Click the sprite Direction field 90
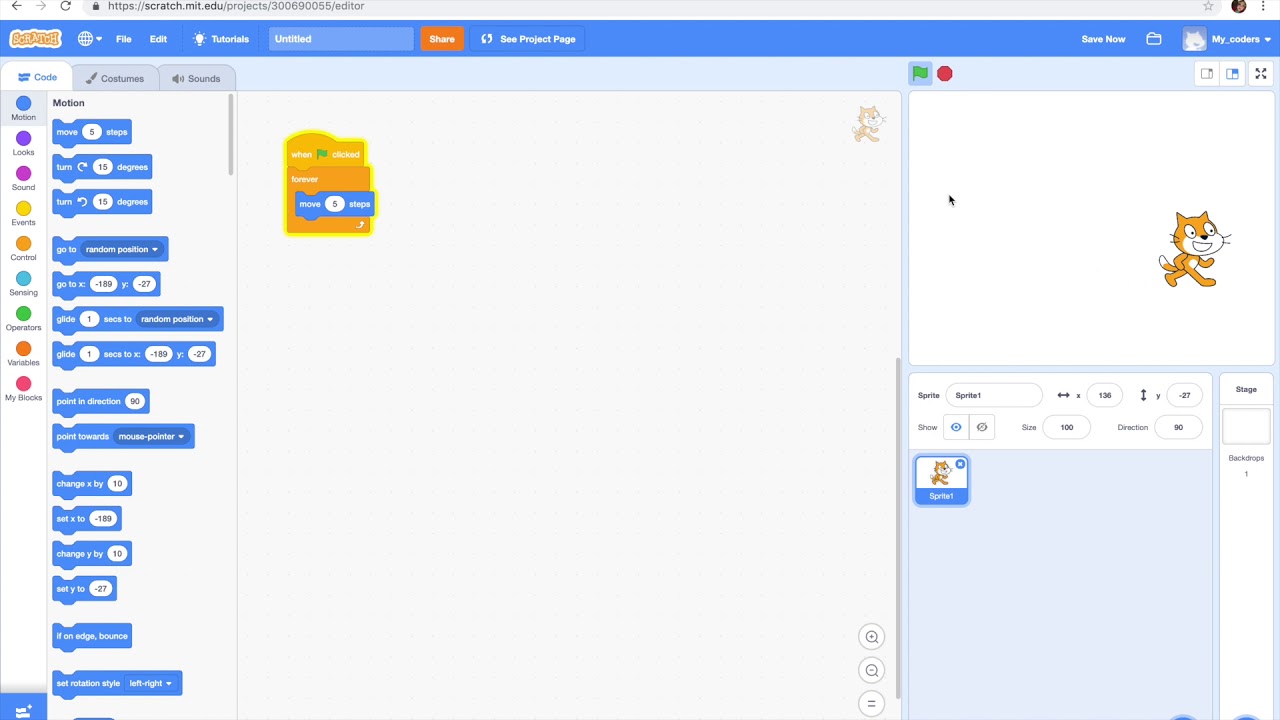The image size is (1280, 720). (1178, 427)
